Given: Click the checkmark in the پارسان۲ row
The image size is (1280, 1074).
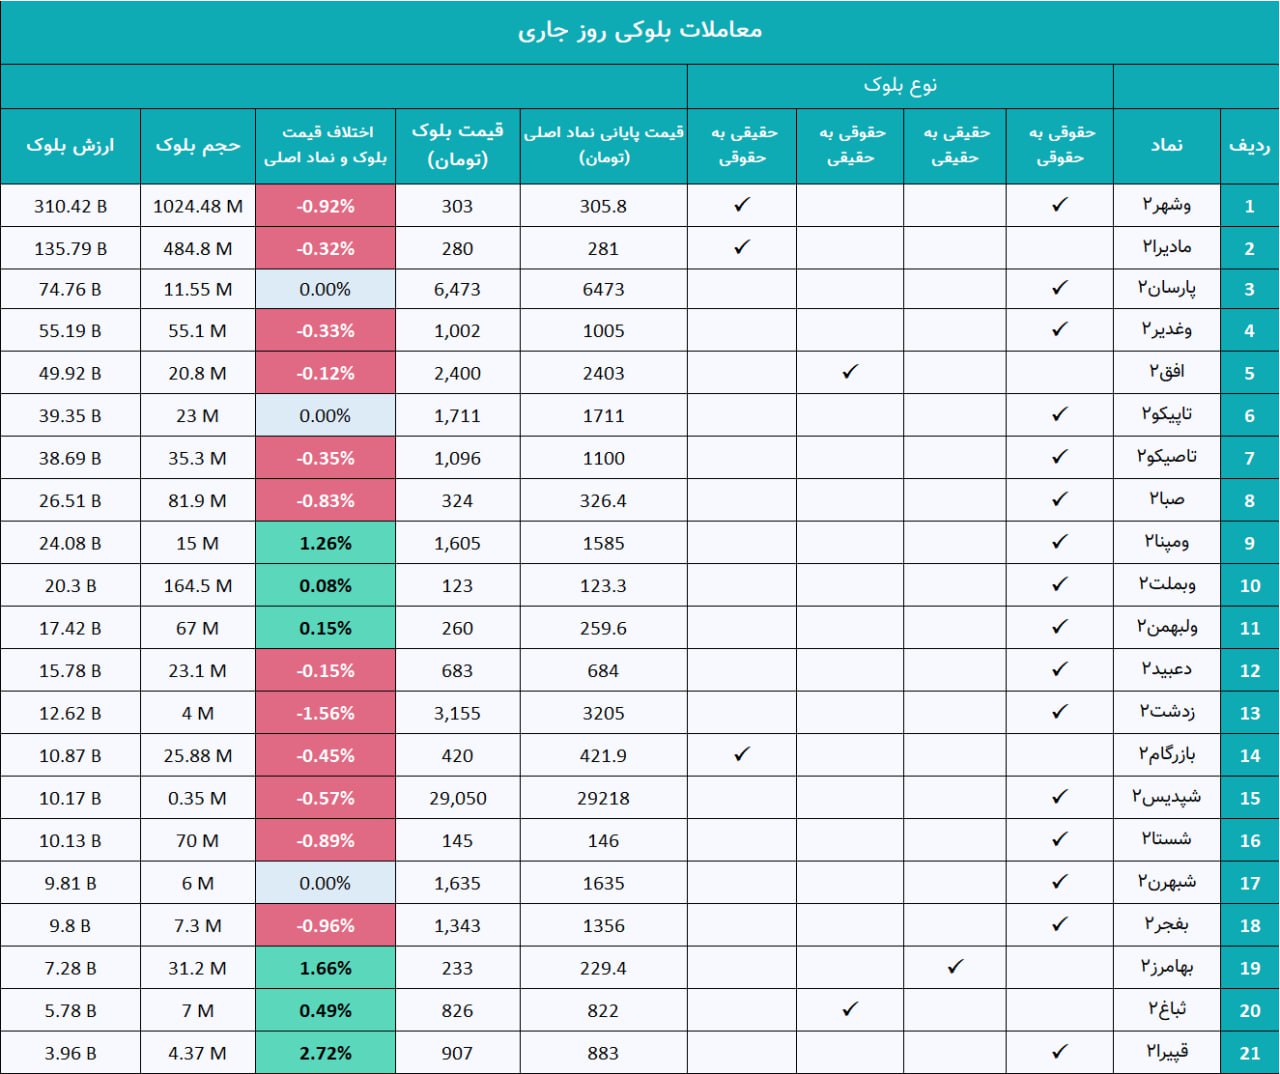Looking at the screenshot, I should coord(1060,288).
